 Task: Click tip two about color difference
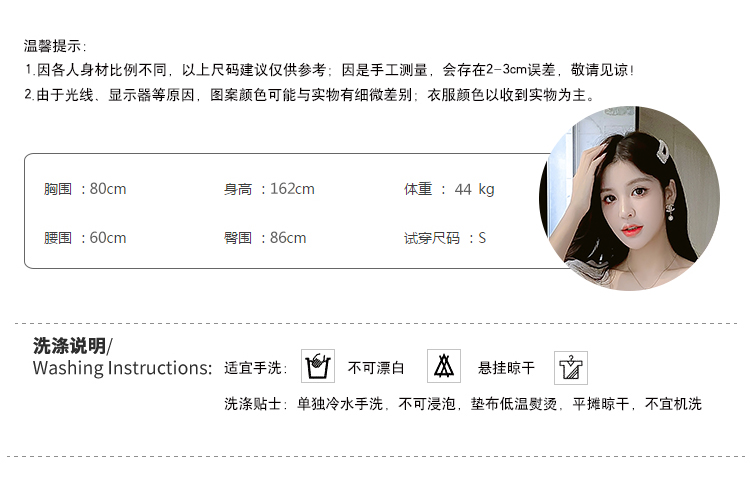pos(310,95)
